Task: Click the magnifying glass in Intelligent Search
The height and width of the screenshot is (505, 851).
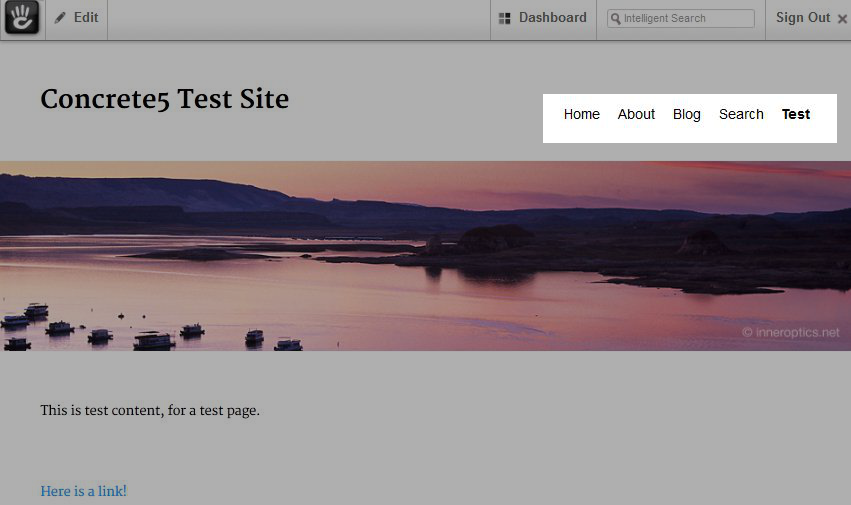Action: [x=615, y=19]
